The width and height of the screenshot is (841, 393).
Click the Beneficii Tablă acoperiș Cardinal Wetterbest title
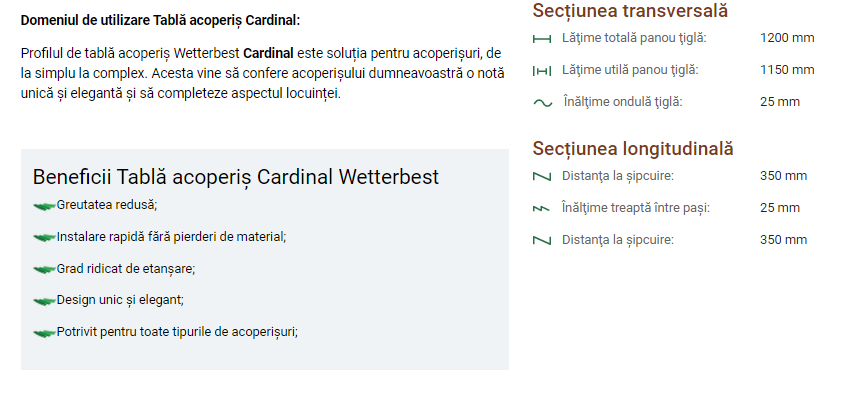(235, 177)
